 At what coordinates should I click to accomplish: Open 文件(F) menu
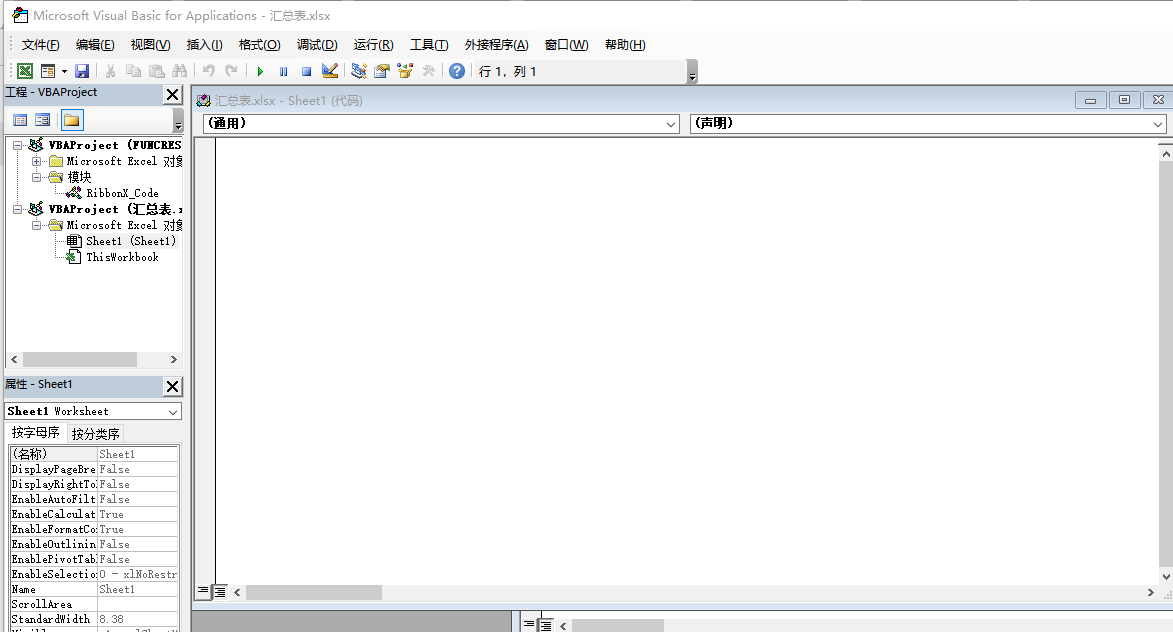pyautogui.click(x=40, y=45)
